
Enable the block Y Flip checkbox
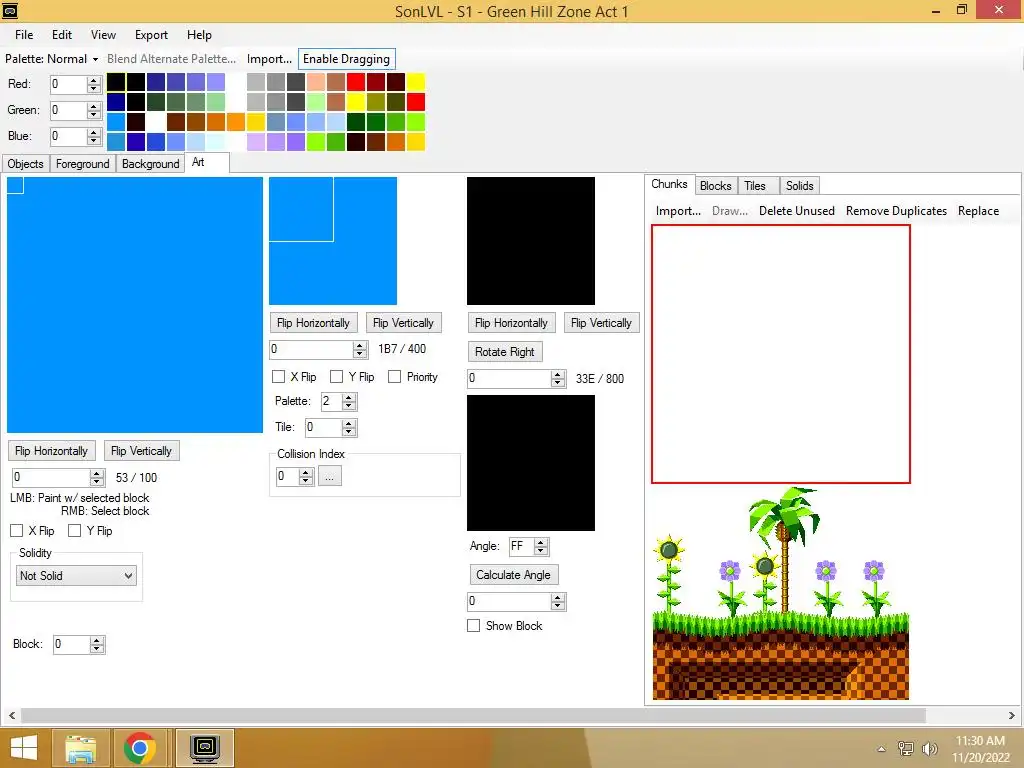(x=336, y=377)
